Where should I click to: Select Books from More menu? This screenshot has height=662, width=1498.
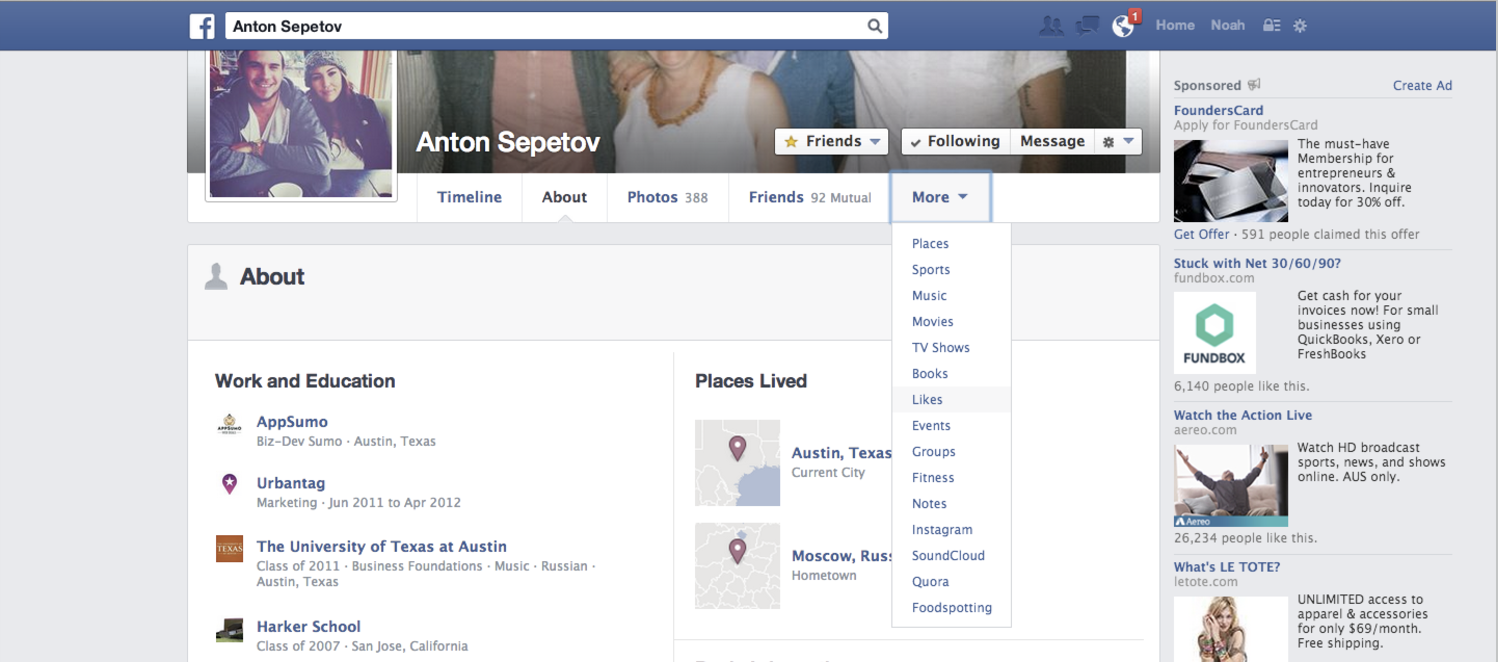pos(951,374)
